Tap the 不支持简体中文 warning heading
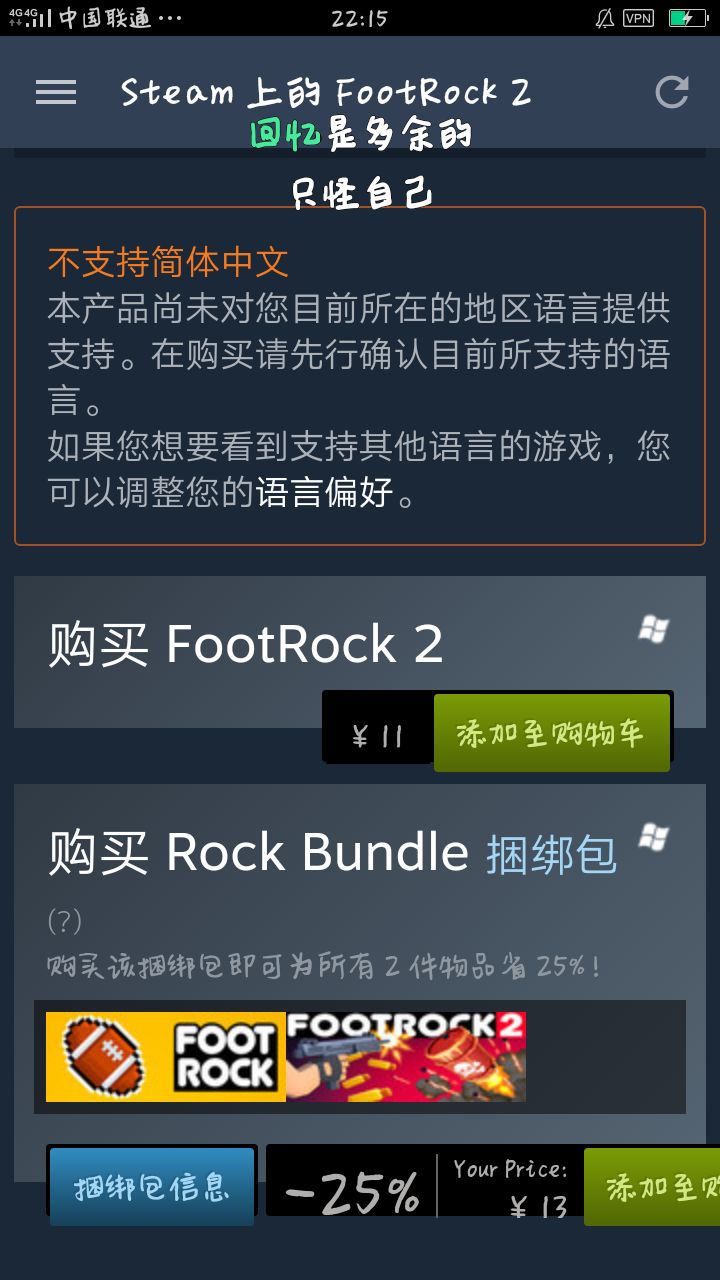This screenshot has width=720, height=1280. pyautogui.click(x=168, y=262)
